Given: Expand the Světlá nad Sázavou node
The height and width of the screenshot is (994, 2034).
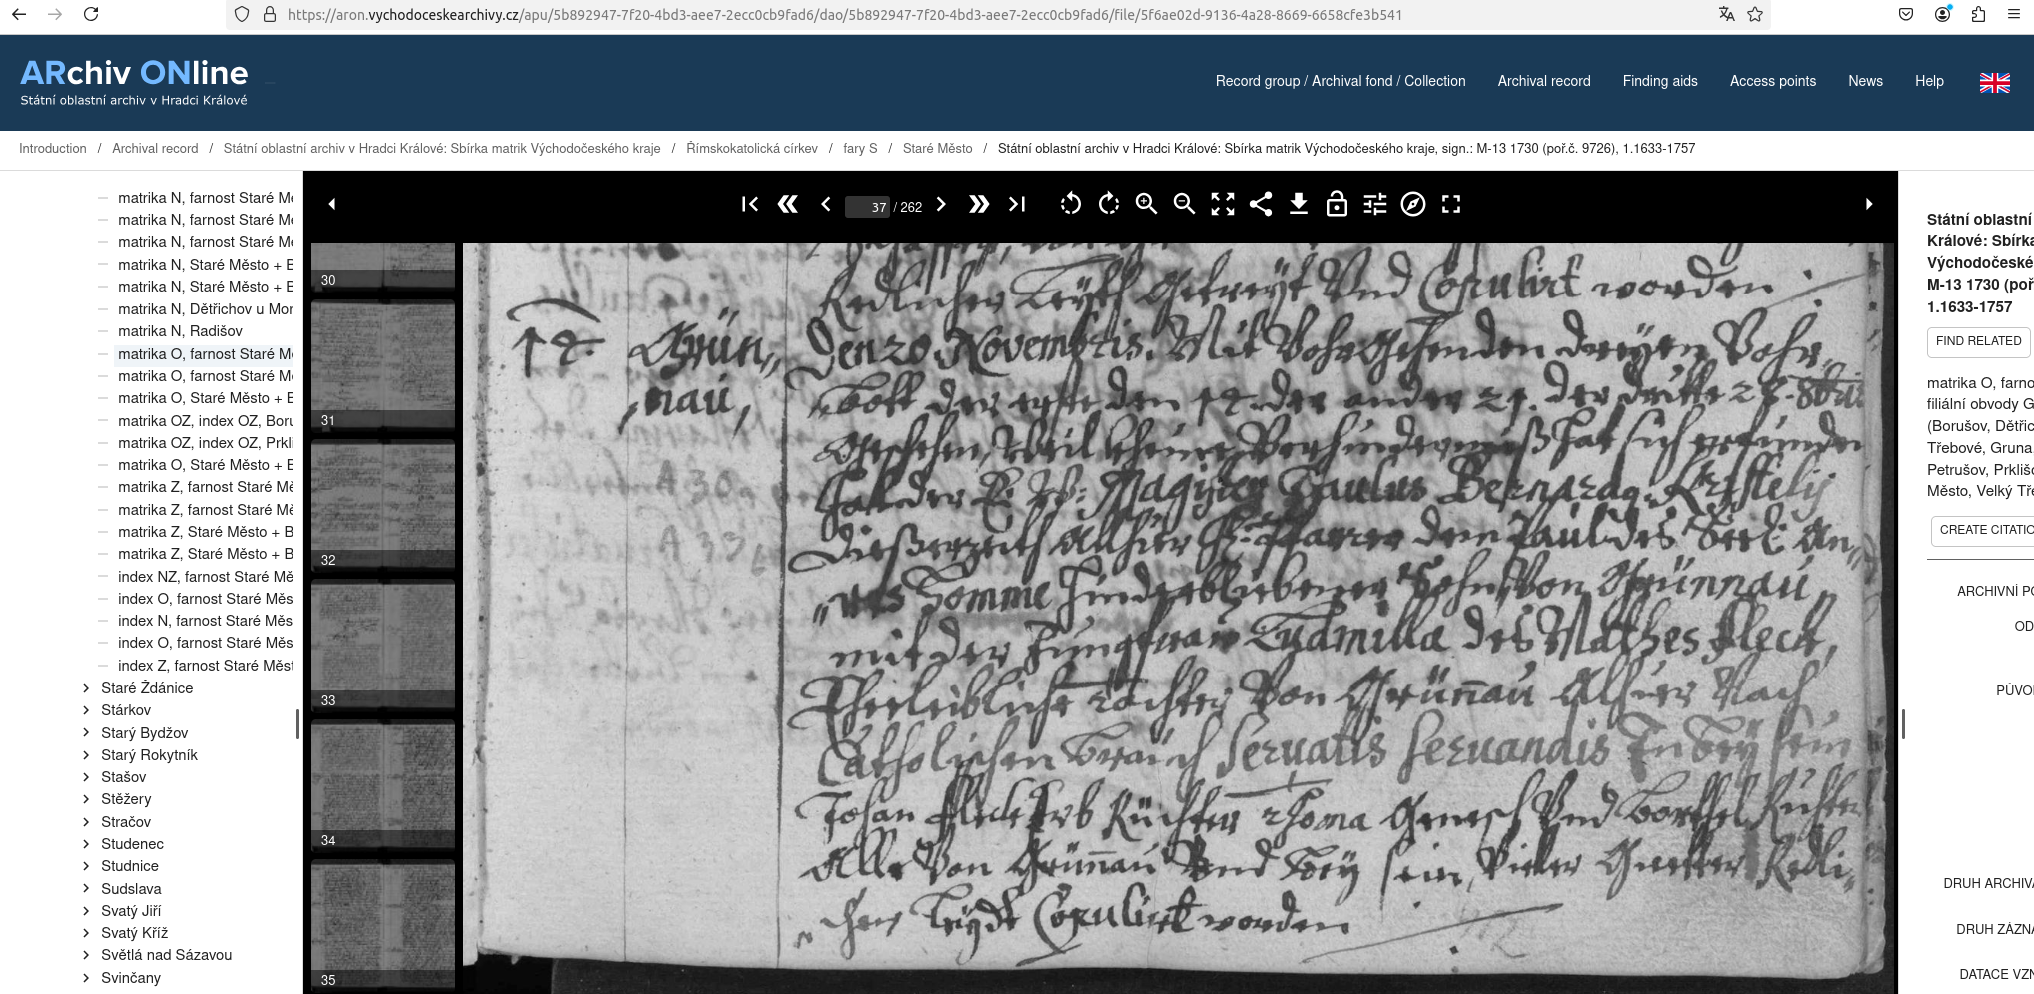Looking at the screenshot, I should 86,955.
